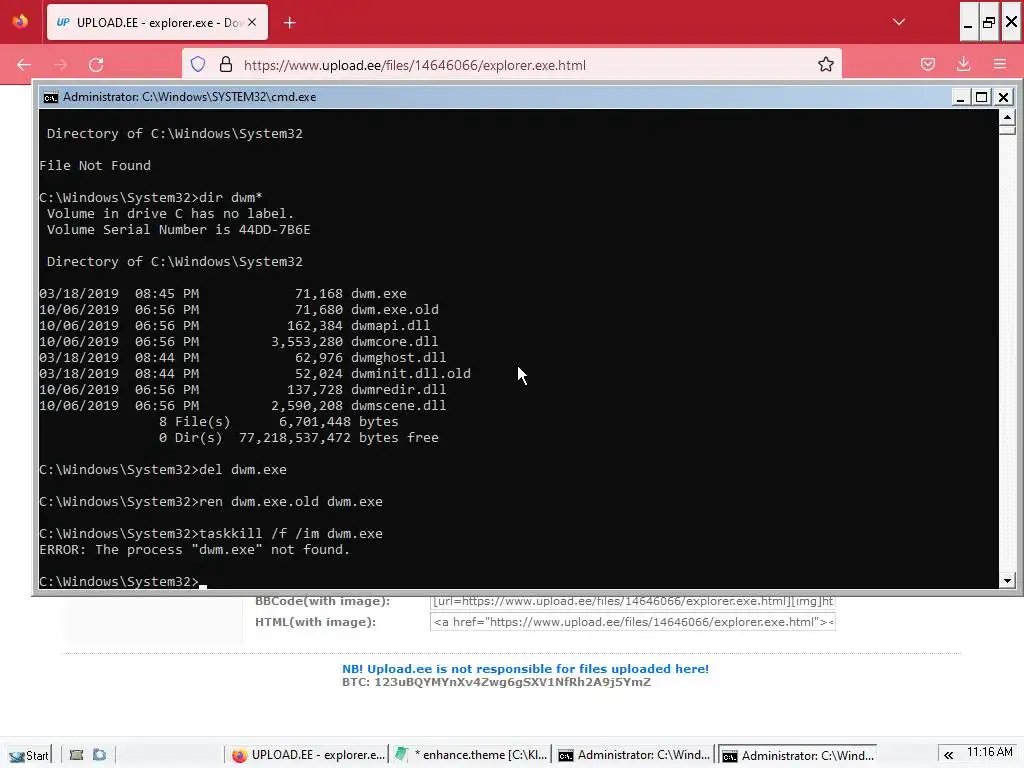
Task: Click the dwmscene.dll listing line
Action: 243,406
